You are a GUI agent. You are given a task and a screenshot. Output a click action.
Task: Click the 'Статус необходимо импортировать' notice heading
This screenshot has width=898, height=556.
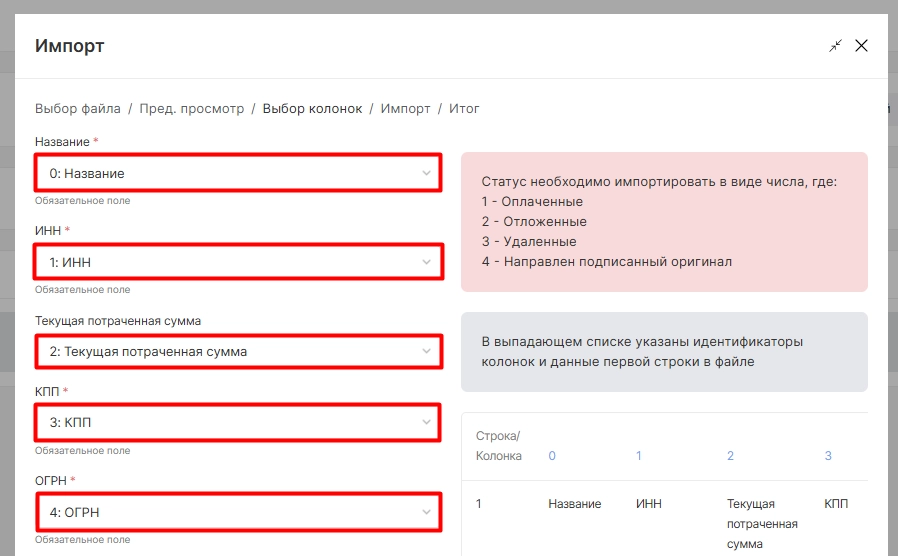click(659, 182)
